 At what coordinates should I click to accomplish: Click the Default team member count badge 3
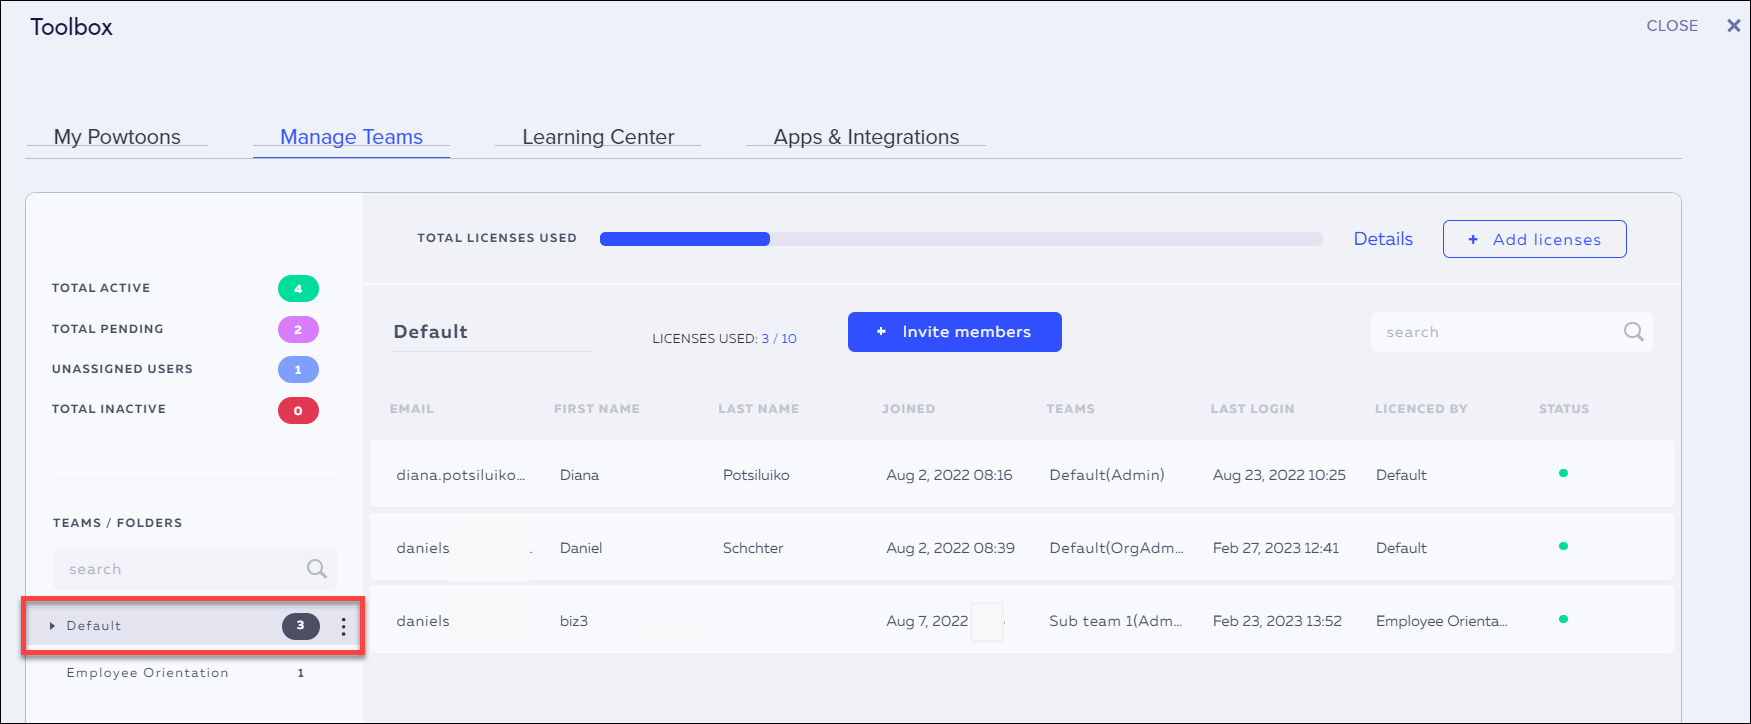(x=300, y=626)
